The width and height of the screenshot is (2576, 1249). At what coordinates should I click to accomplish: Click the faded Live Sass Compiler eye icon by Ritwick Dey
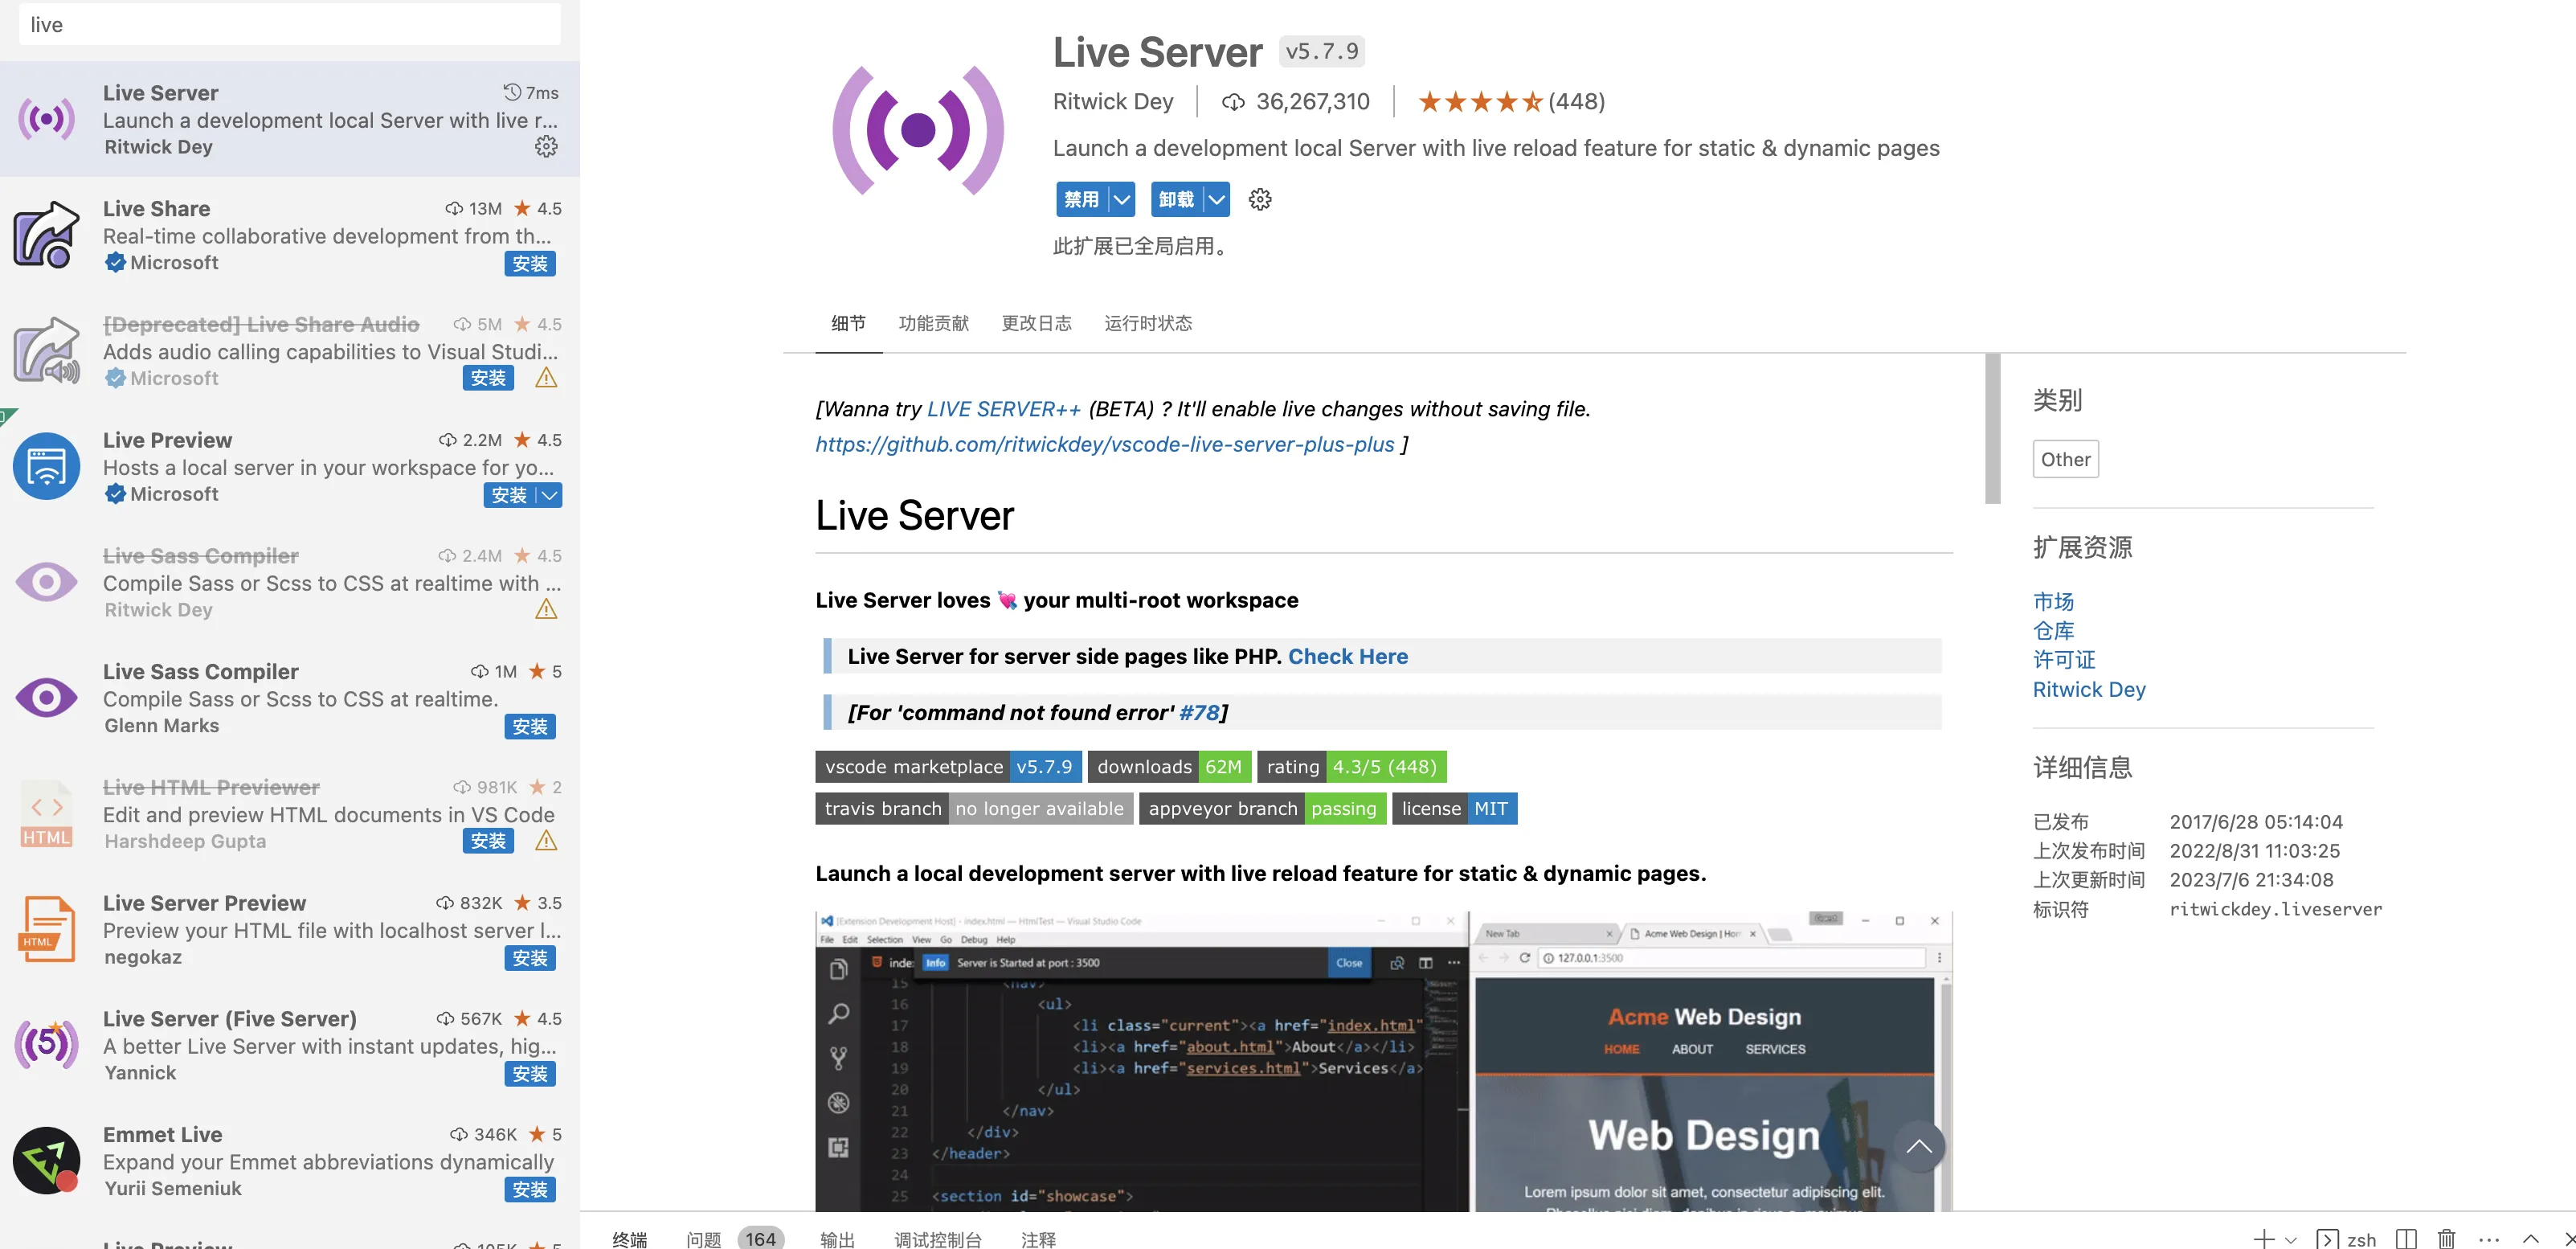tap(46, 582)
